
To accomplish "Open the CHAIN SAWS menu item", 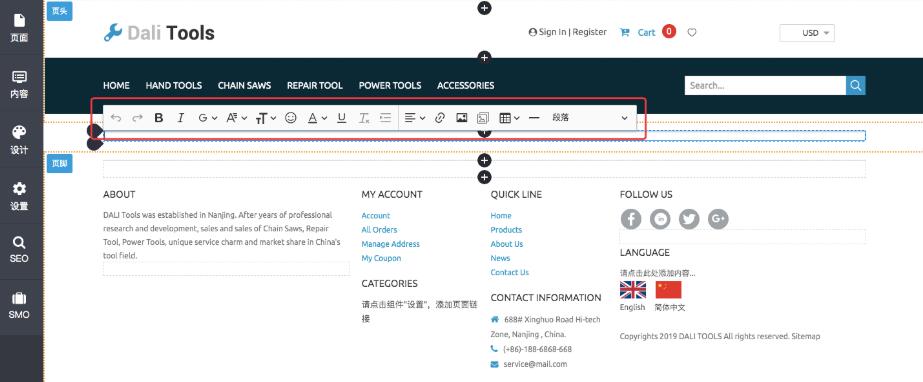I will tap(244, 85).
